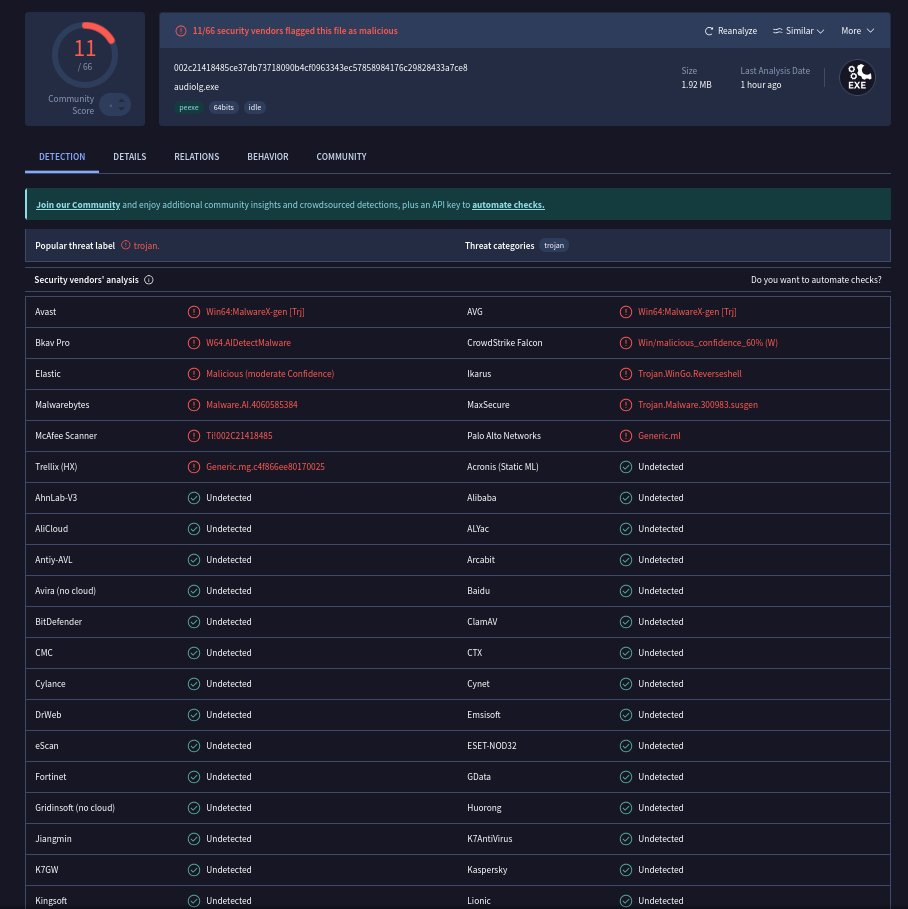Viewport: 908px width, 909px height.
Task: Click the idle tag
Action: 255,107
